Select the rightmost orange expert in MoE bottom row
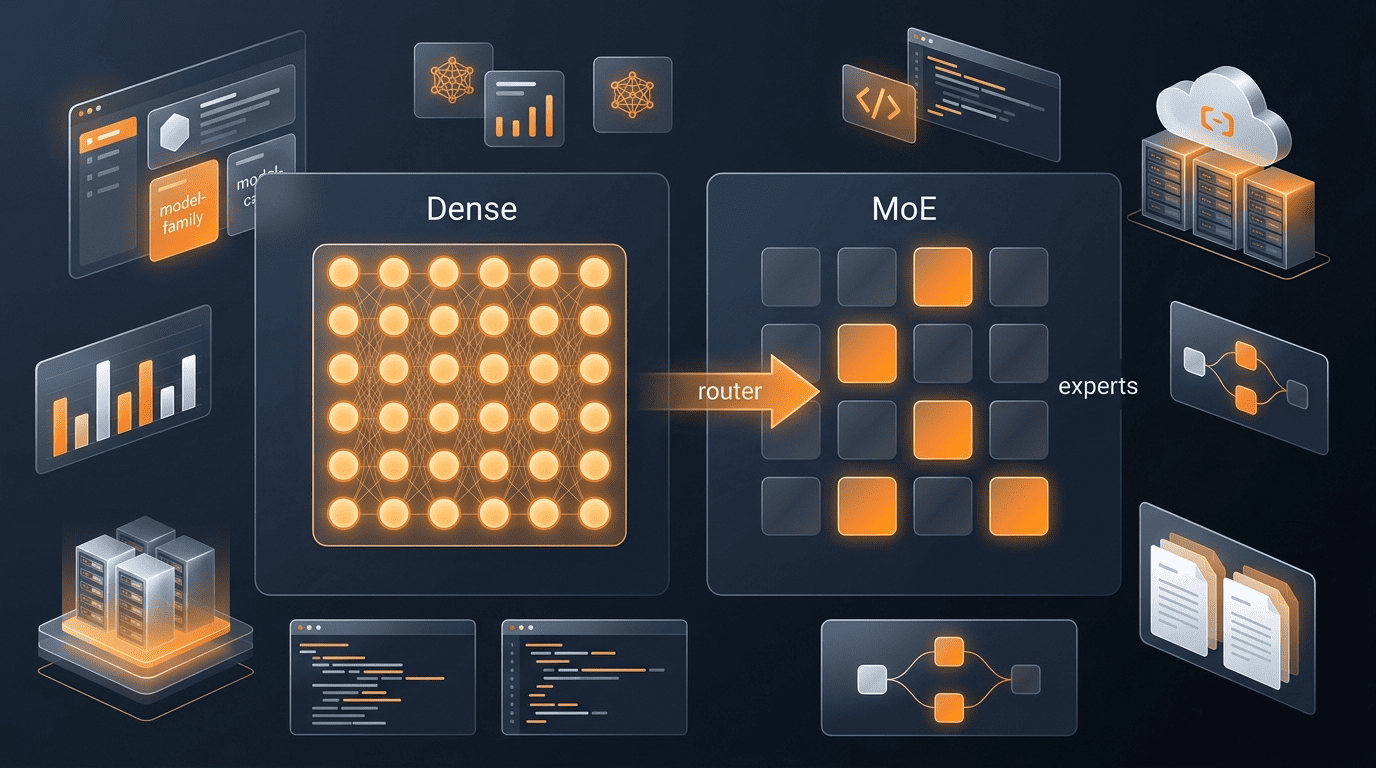This screenshot has height=768, width=1376. click(x=1019, y=505)
